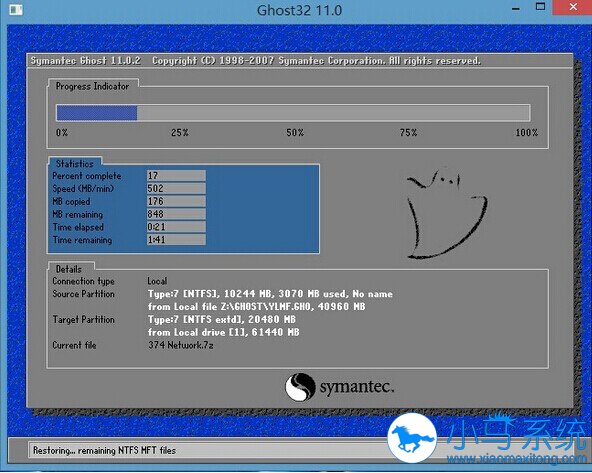The height and width of the screenshot is (473, 592).
Task: Click the Connection type label
Action: pyautogui.click(x=83, y=281)
